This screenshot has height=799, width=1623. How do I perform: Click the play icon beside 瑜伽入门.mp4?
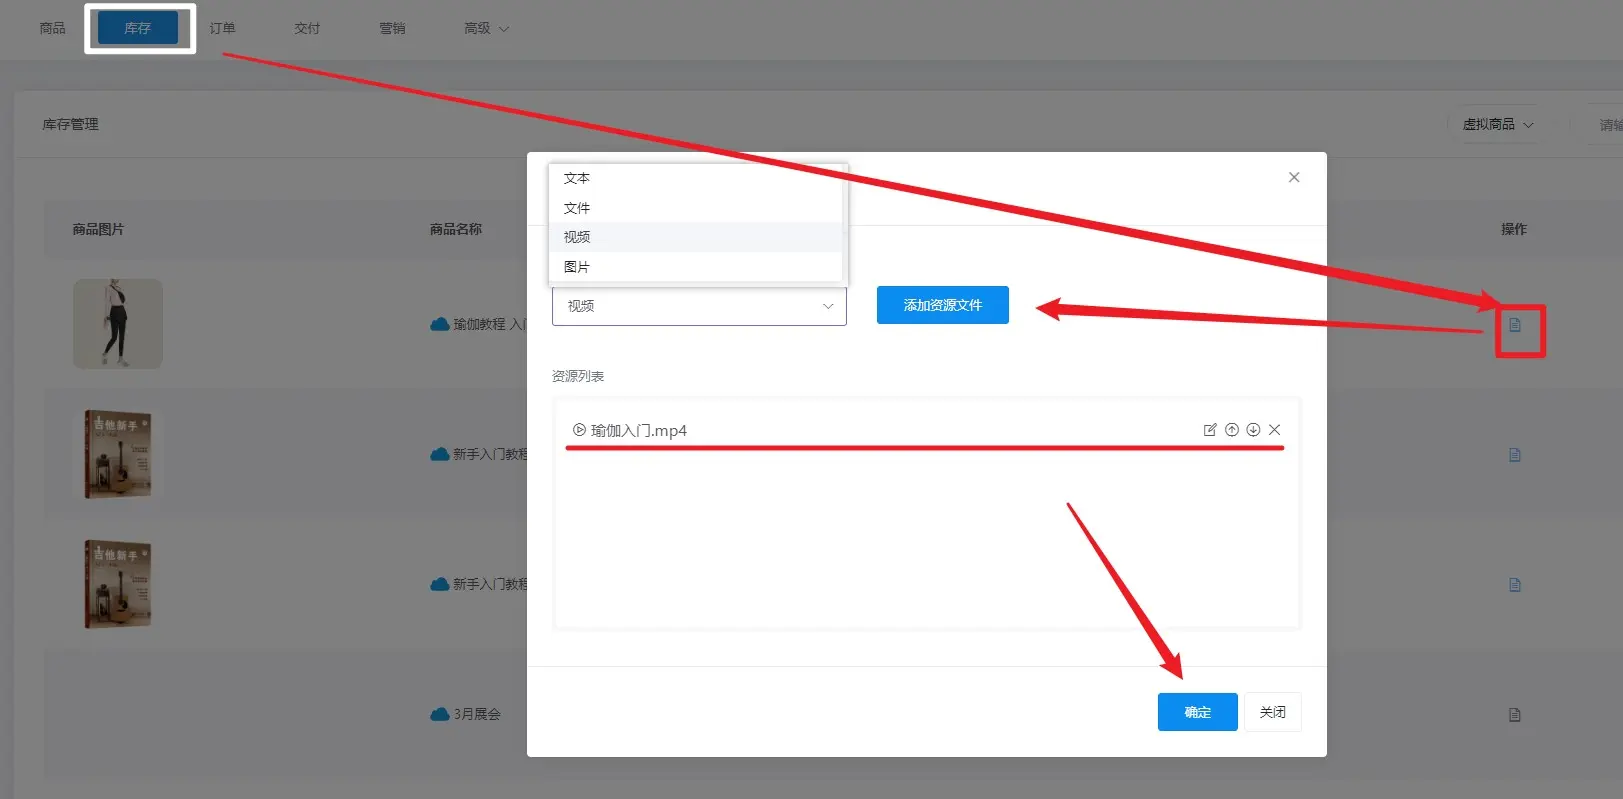coord(579,430)
